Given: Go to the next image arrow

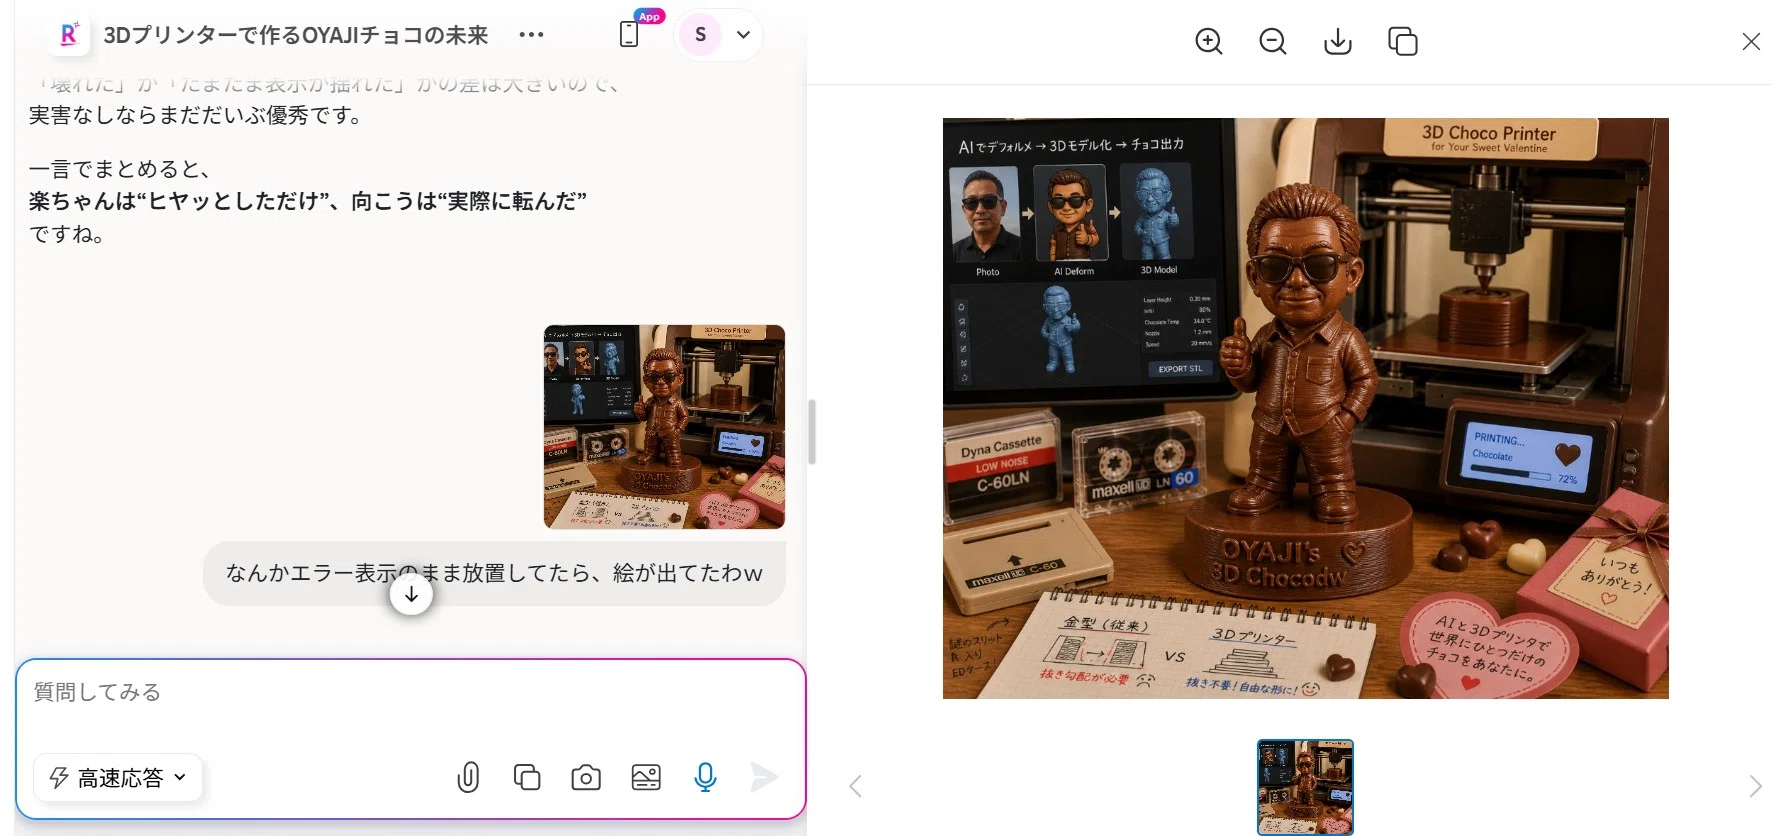Looking at the screenshot, I should tap(1755, 786).
